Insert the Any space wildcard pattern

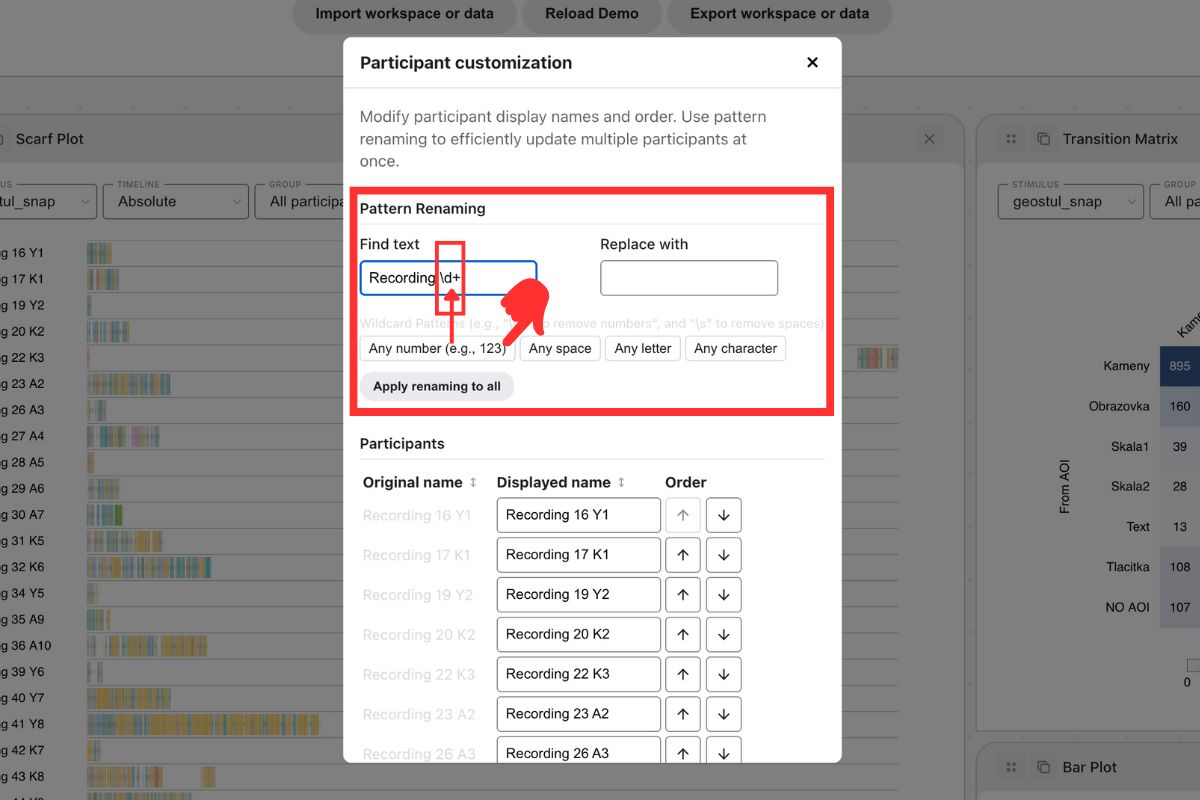click(x=560, y=348)
